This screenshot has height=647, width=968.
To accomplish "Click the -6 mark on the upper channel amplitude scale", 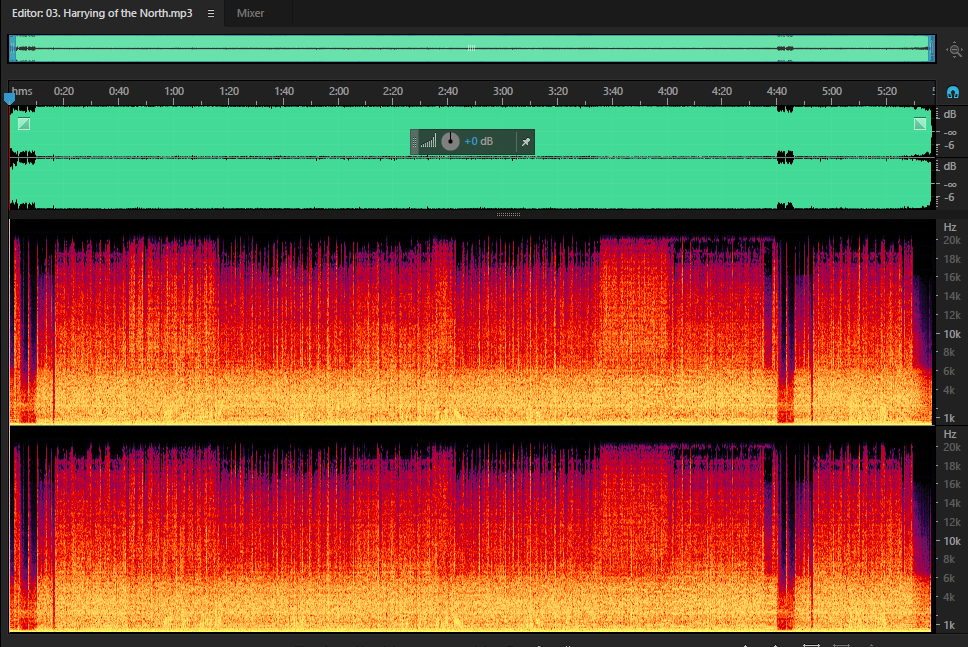I will [x=949, y=146].
